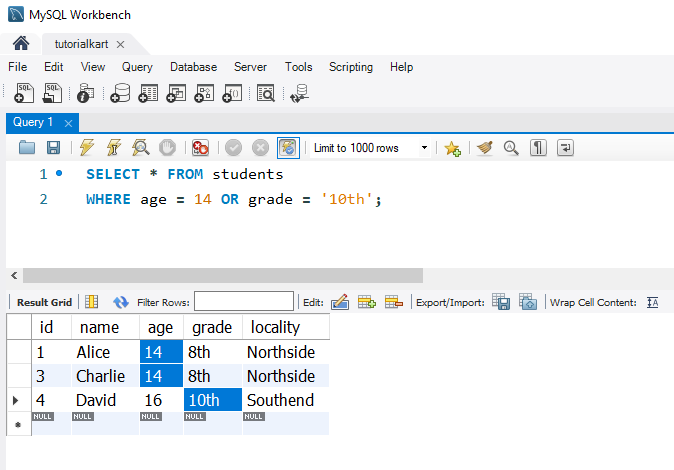Click the new row asterisk marker
The image size is (674, 470).
(18, 424)
